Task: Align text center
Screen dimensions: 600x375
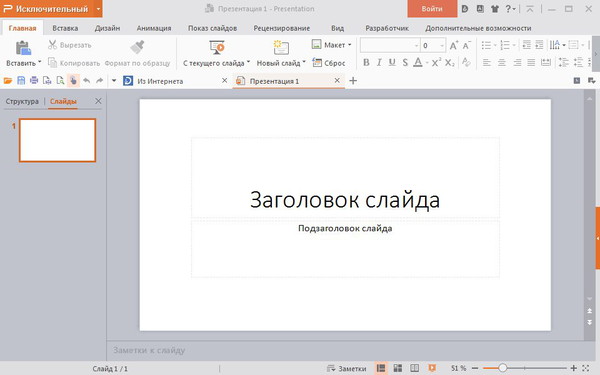Action: [x=502, y=62]
